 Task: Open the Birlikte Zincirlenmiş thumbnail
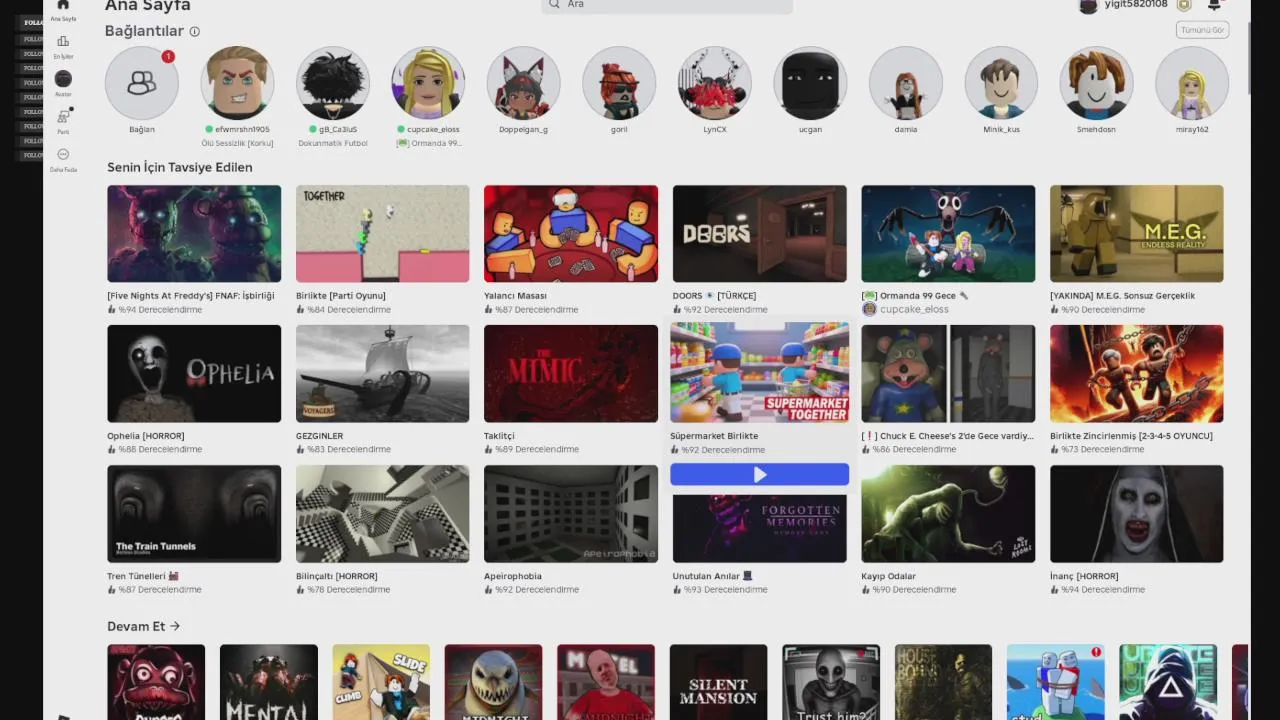[x=1137, y=374]
